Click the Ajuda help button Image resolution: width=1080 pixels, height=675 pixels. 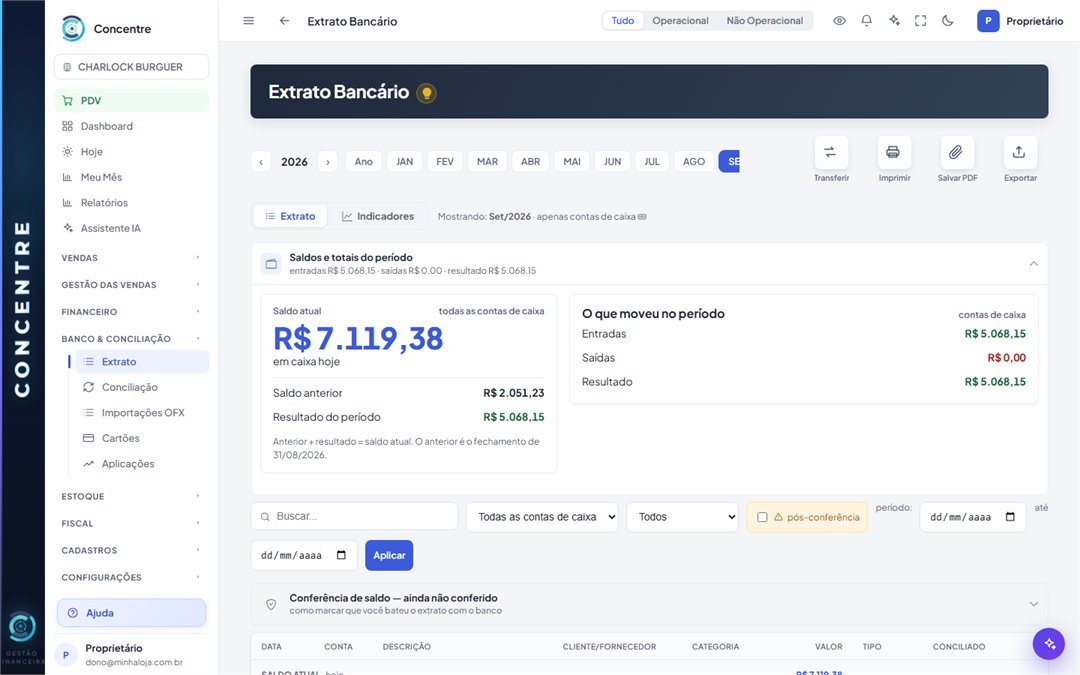[132, 612]
